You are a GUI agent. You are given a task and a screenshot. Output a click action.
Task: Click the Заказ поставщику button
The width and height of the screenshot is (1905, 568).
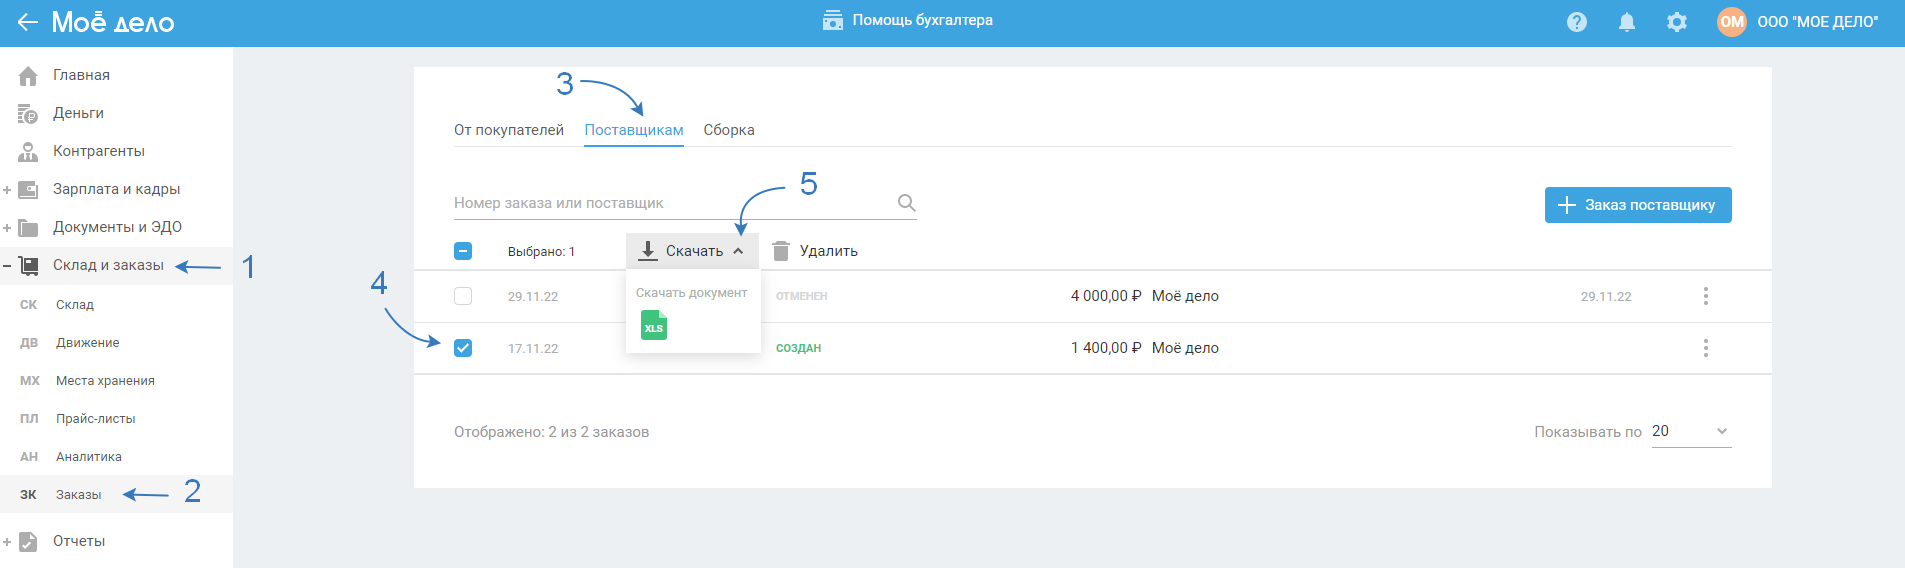click(1638, 205)
